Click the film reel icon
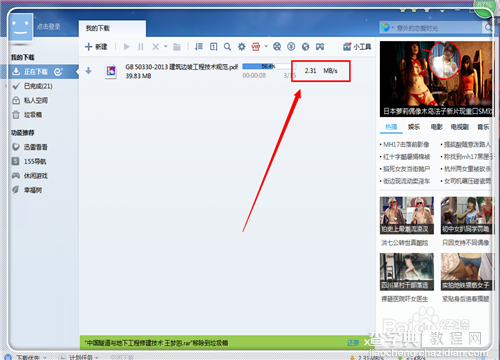500x360 pixels. 277,47
